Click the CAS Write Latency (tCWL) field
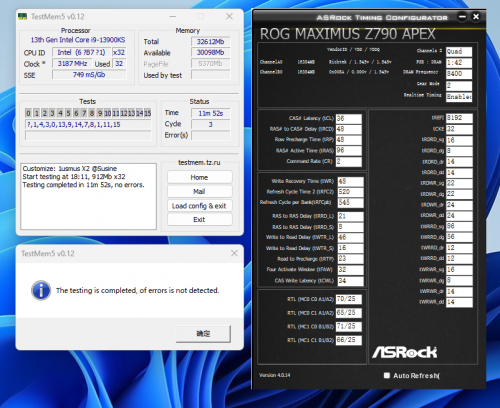500x408 pixels. point(350,281)
